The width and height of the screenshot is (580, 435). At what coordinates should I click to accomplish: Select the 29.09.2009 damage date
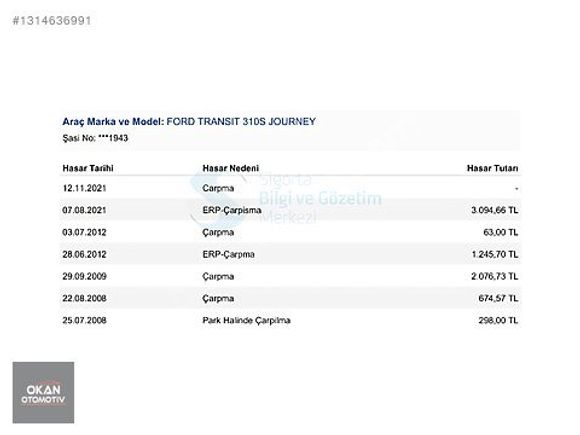point(84,276)
